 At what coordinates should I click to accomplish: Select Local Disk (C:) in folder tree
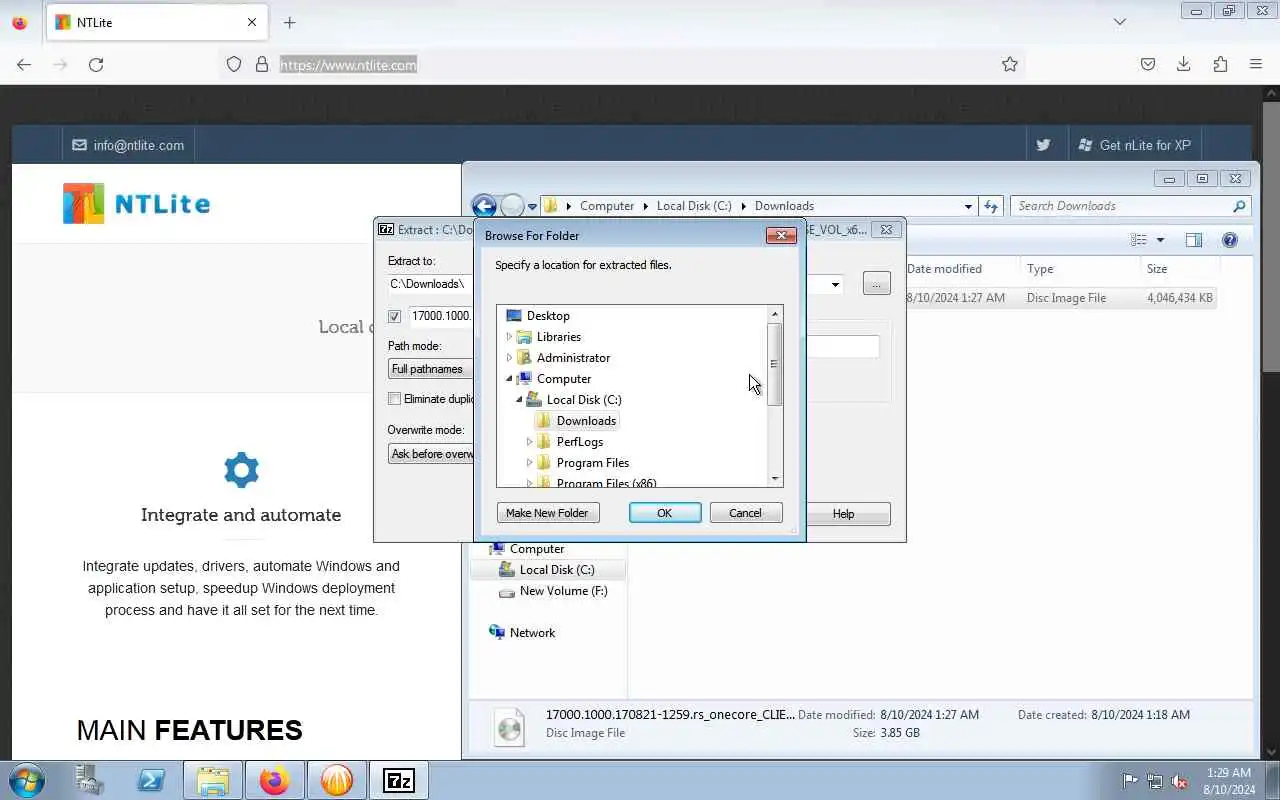click(584, 400)
